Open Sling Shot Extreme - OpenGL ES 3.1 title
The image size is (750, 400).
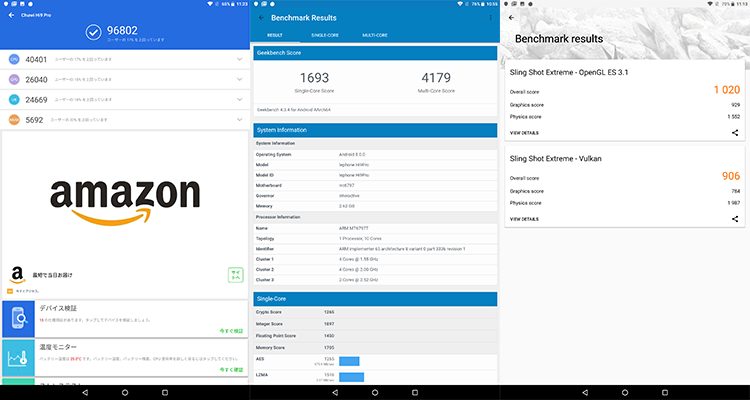(569, 73)
